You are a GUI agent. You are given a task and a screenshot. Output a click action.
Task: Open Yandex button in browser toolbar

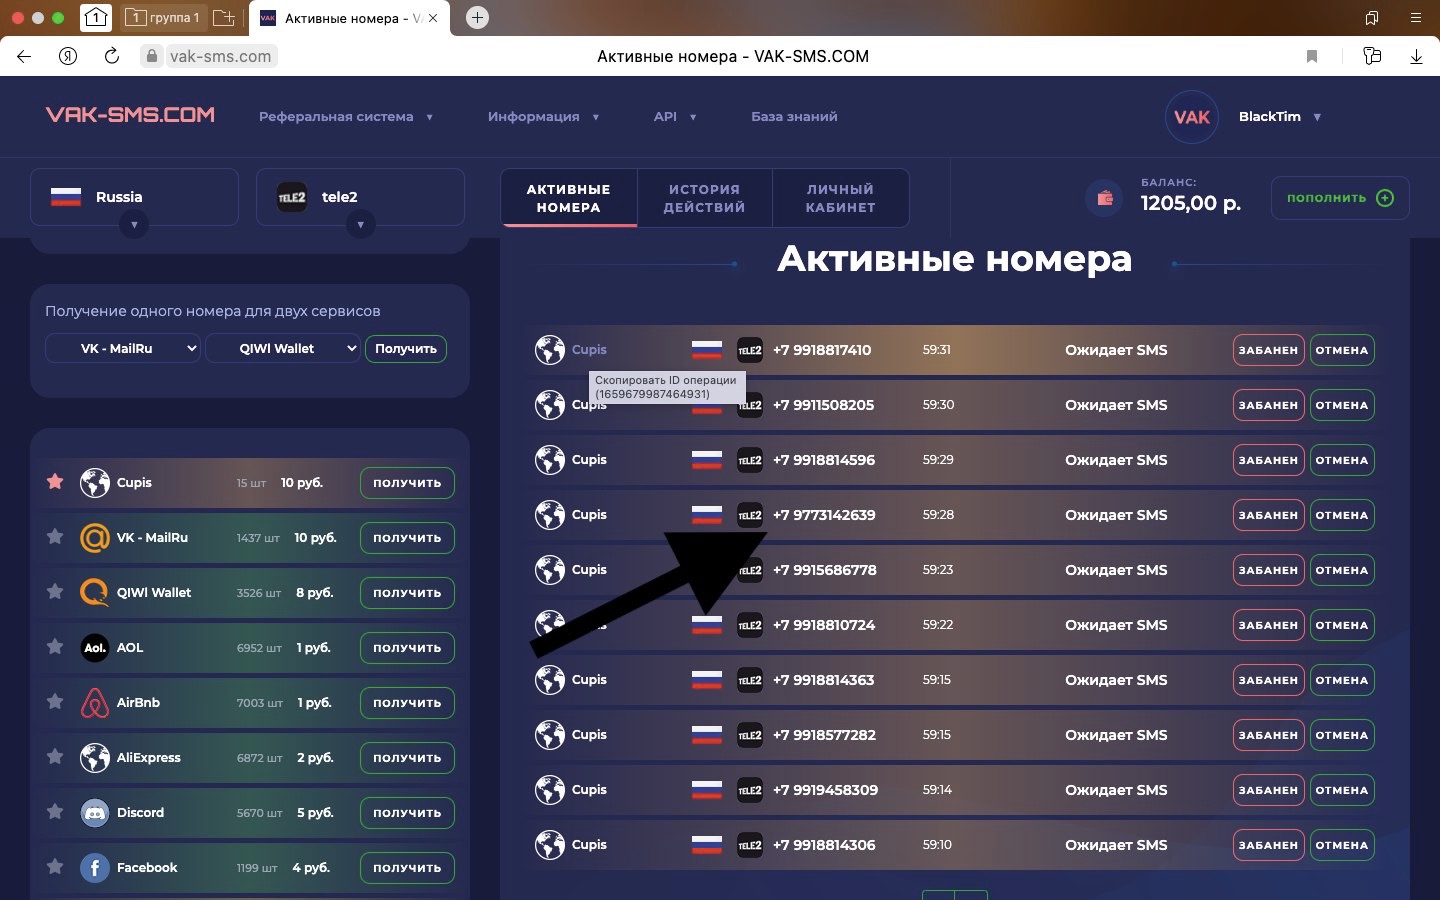tap(68, 56)
